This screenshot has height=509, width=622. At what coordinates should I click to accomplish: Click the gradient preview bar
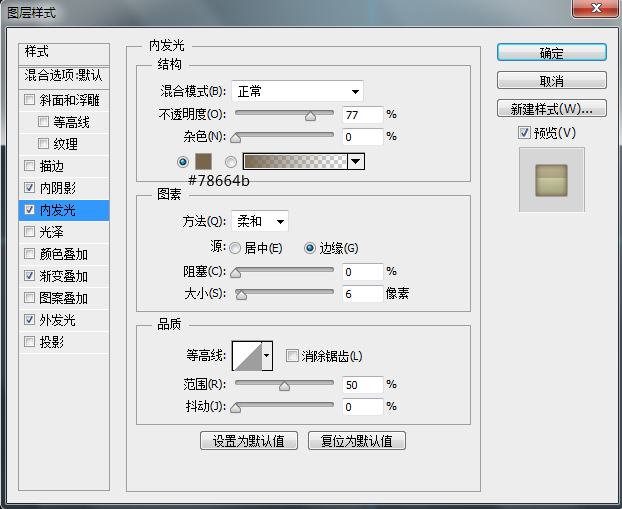click(295, 161)
